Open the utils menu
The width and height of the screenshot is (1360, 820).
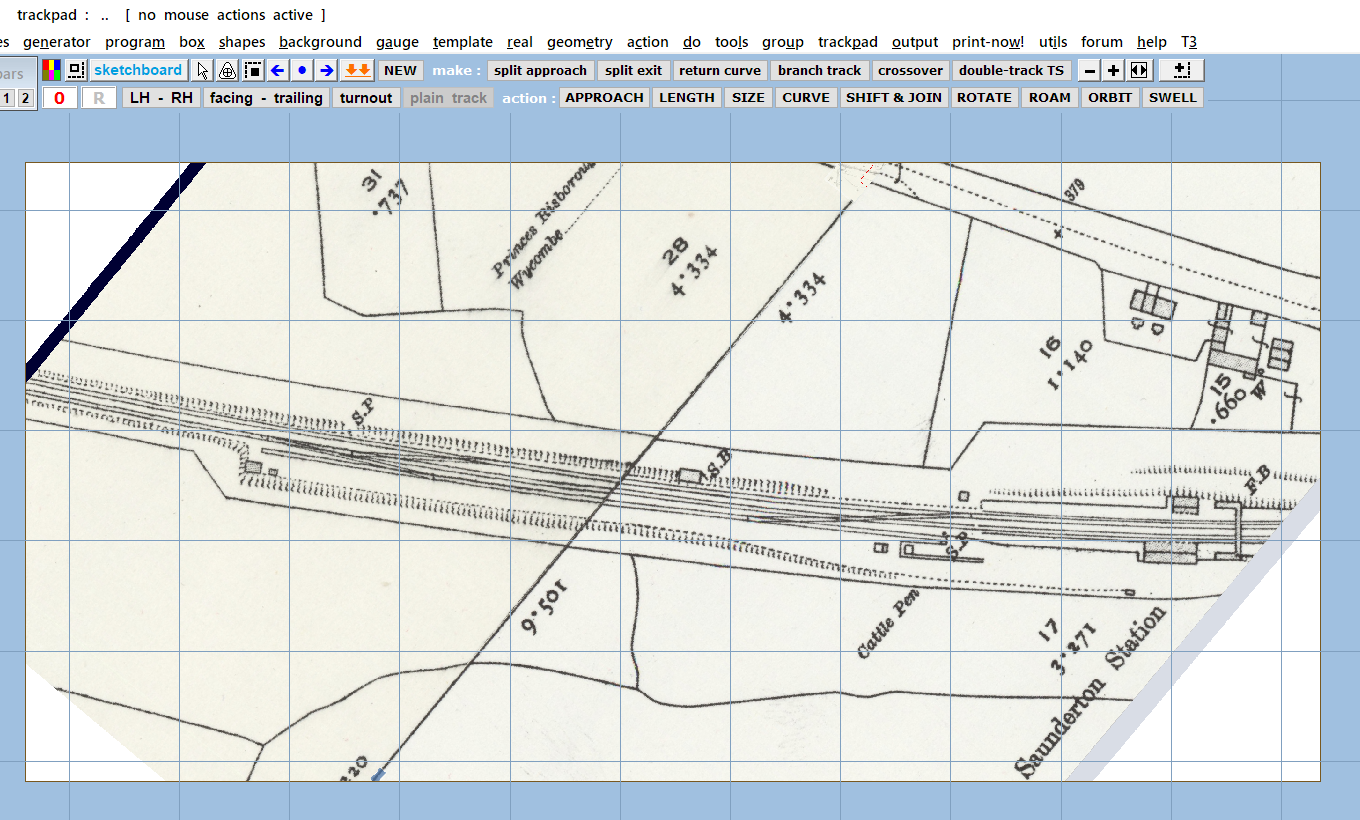pos(1053,42)
